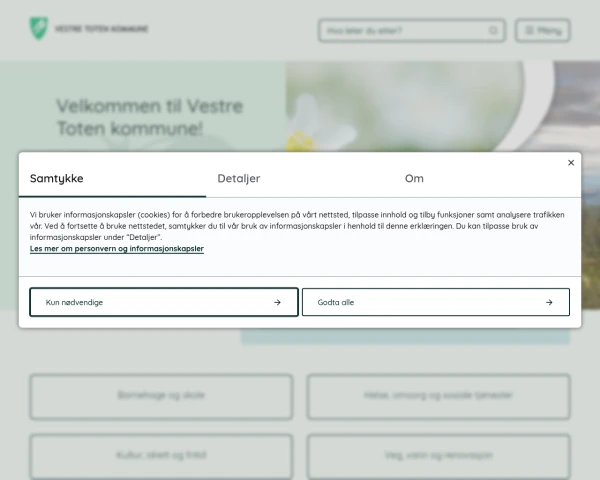Focus the site search input field
600x480 pixels.
412,30
